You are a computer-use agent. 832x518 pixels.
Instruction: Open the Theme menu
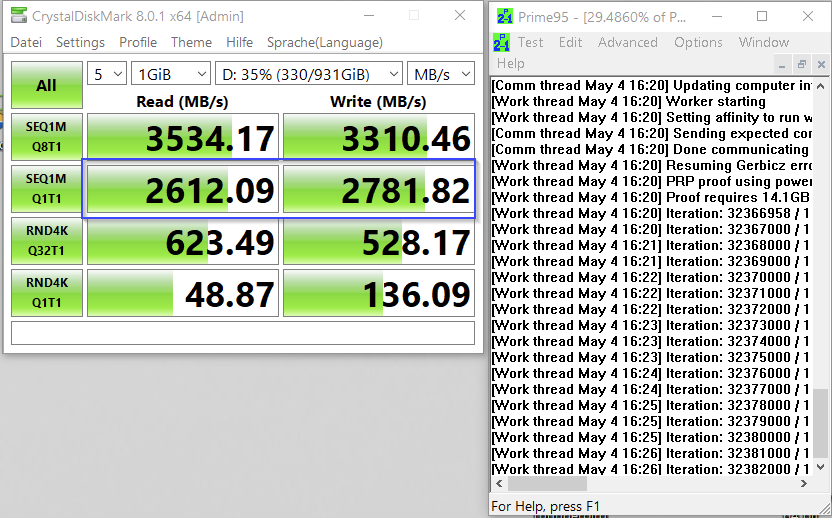[191, 42]
